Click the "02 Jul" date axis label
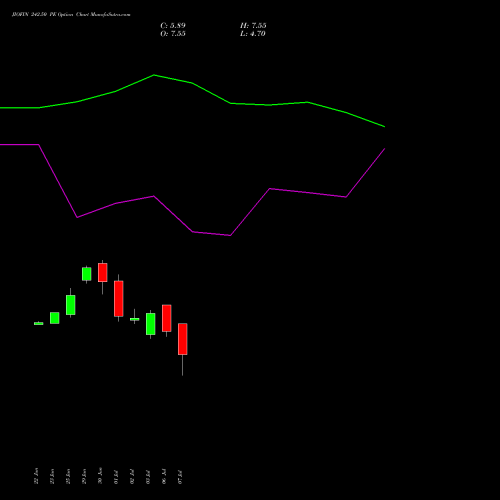Image resolution: width=500 pixels, height=500 pixels. (132, 477)
